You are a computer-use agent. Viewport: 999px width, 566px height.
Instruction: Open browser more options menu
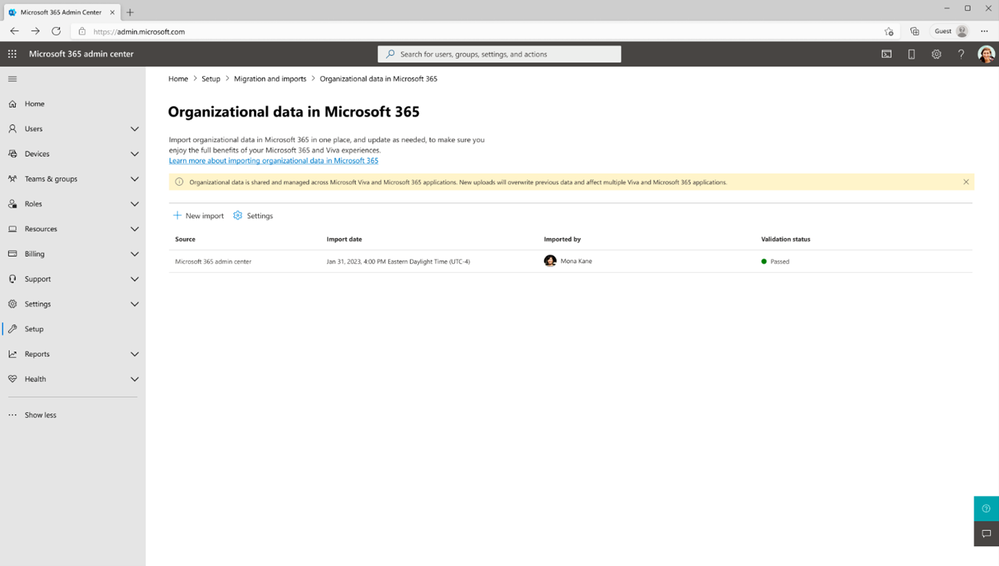point(984,31)
